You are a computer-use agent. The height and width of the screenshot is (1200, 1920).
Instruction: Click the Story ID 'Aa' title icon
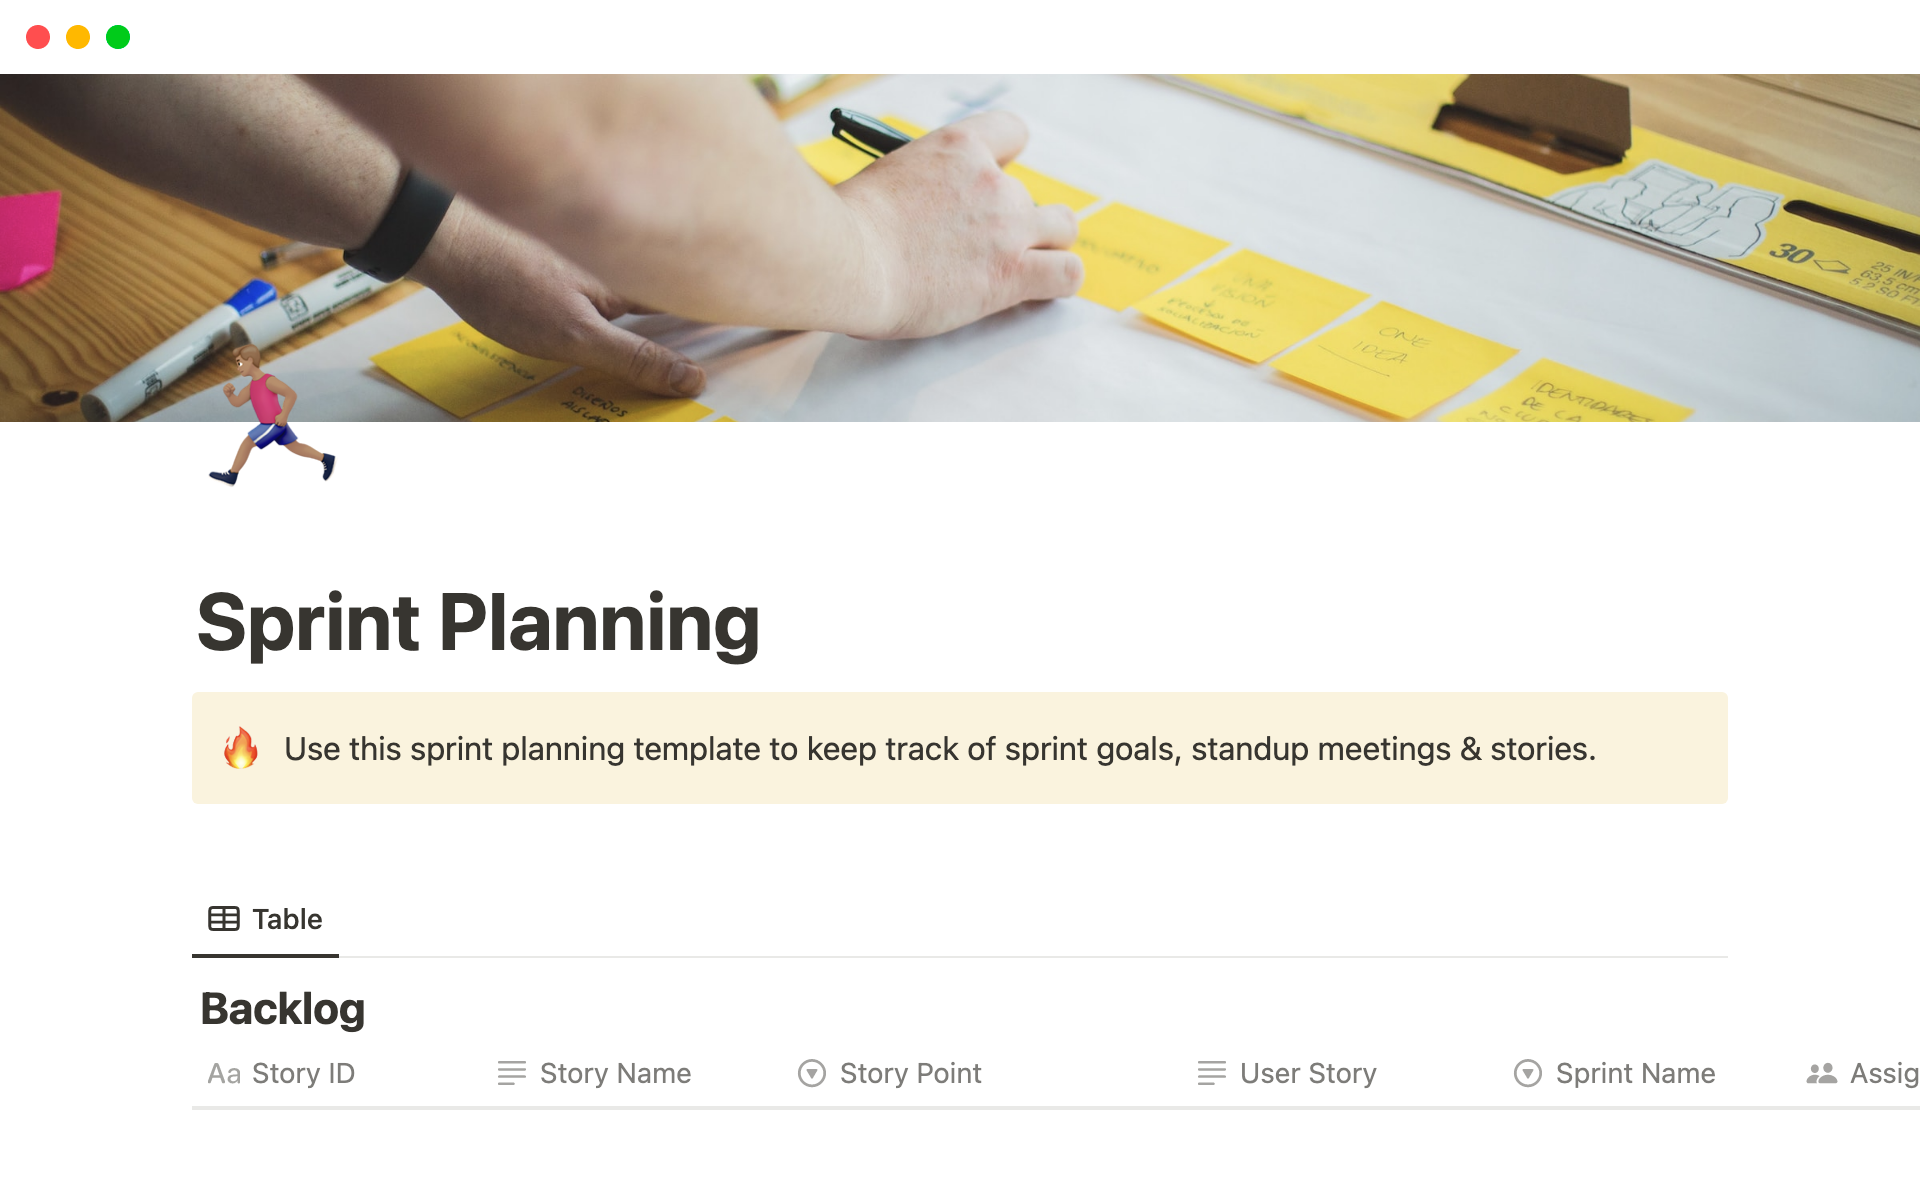[x=224, y=1074]
